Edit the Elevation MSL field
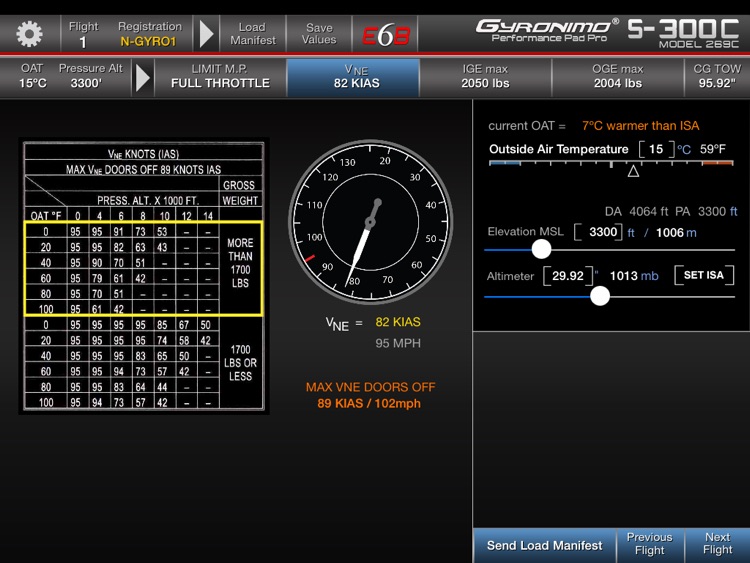The width and height of the screenshot is (750, 563). click(598, 232)
